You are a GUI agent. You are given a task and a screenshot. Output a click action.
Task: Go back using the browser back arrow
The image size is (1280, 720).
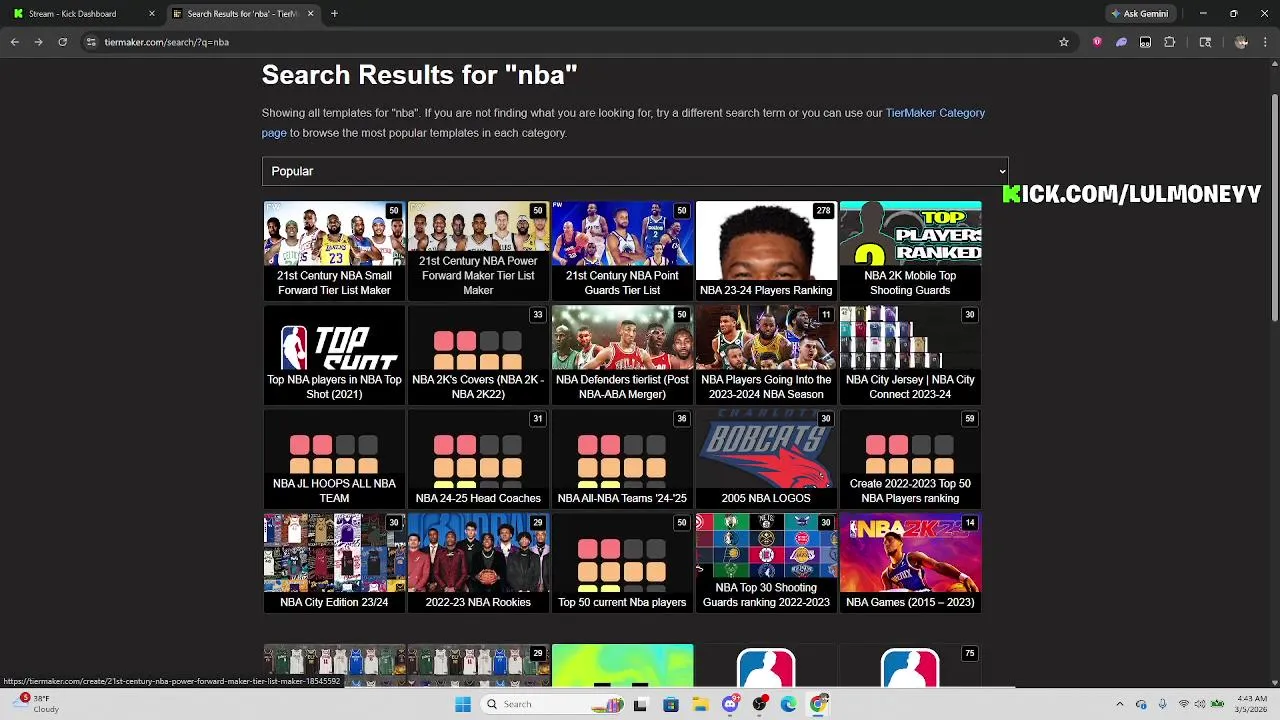coord(14,42)
